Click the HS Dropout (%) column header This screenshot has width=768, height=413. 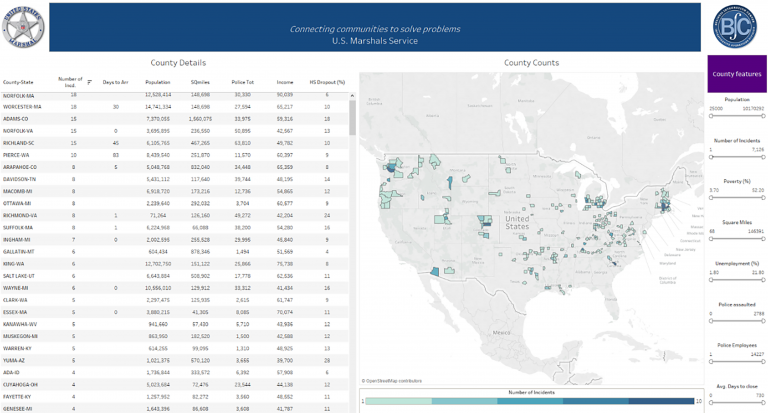click(x=327, y=82)
